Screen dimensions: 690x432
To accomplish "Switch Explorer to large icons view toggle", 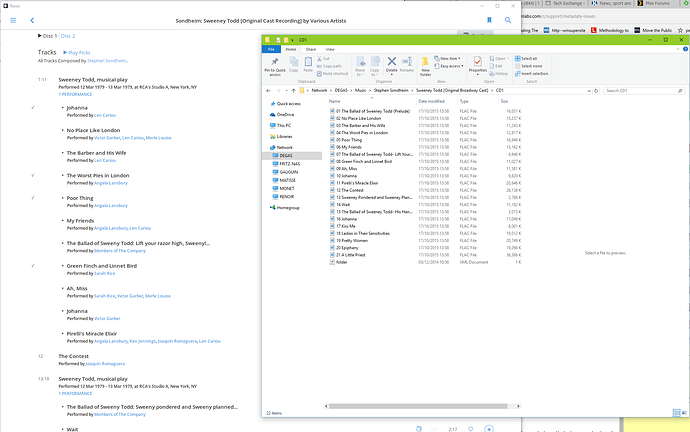I will [684, 413].
